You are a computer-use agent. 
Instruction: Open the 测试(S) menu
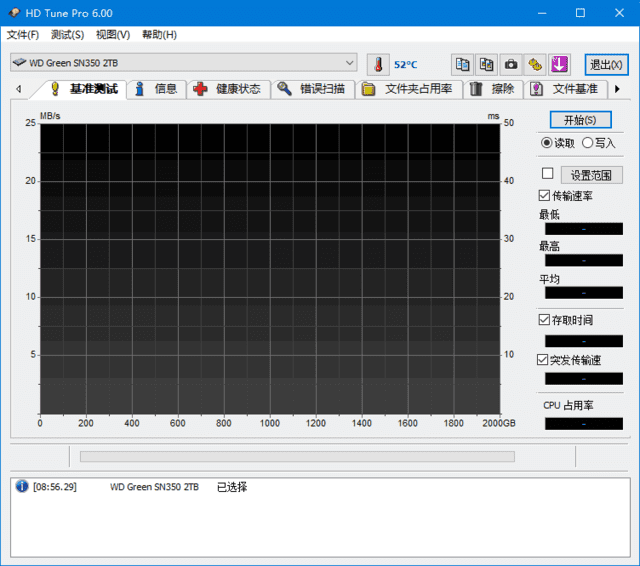pyautogui.click(x=67, y=35)
